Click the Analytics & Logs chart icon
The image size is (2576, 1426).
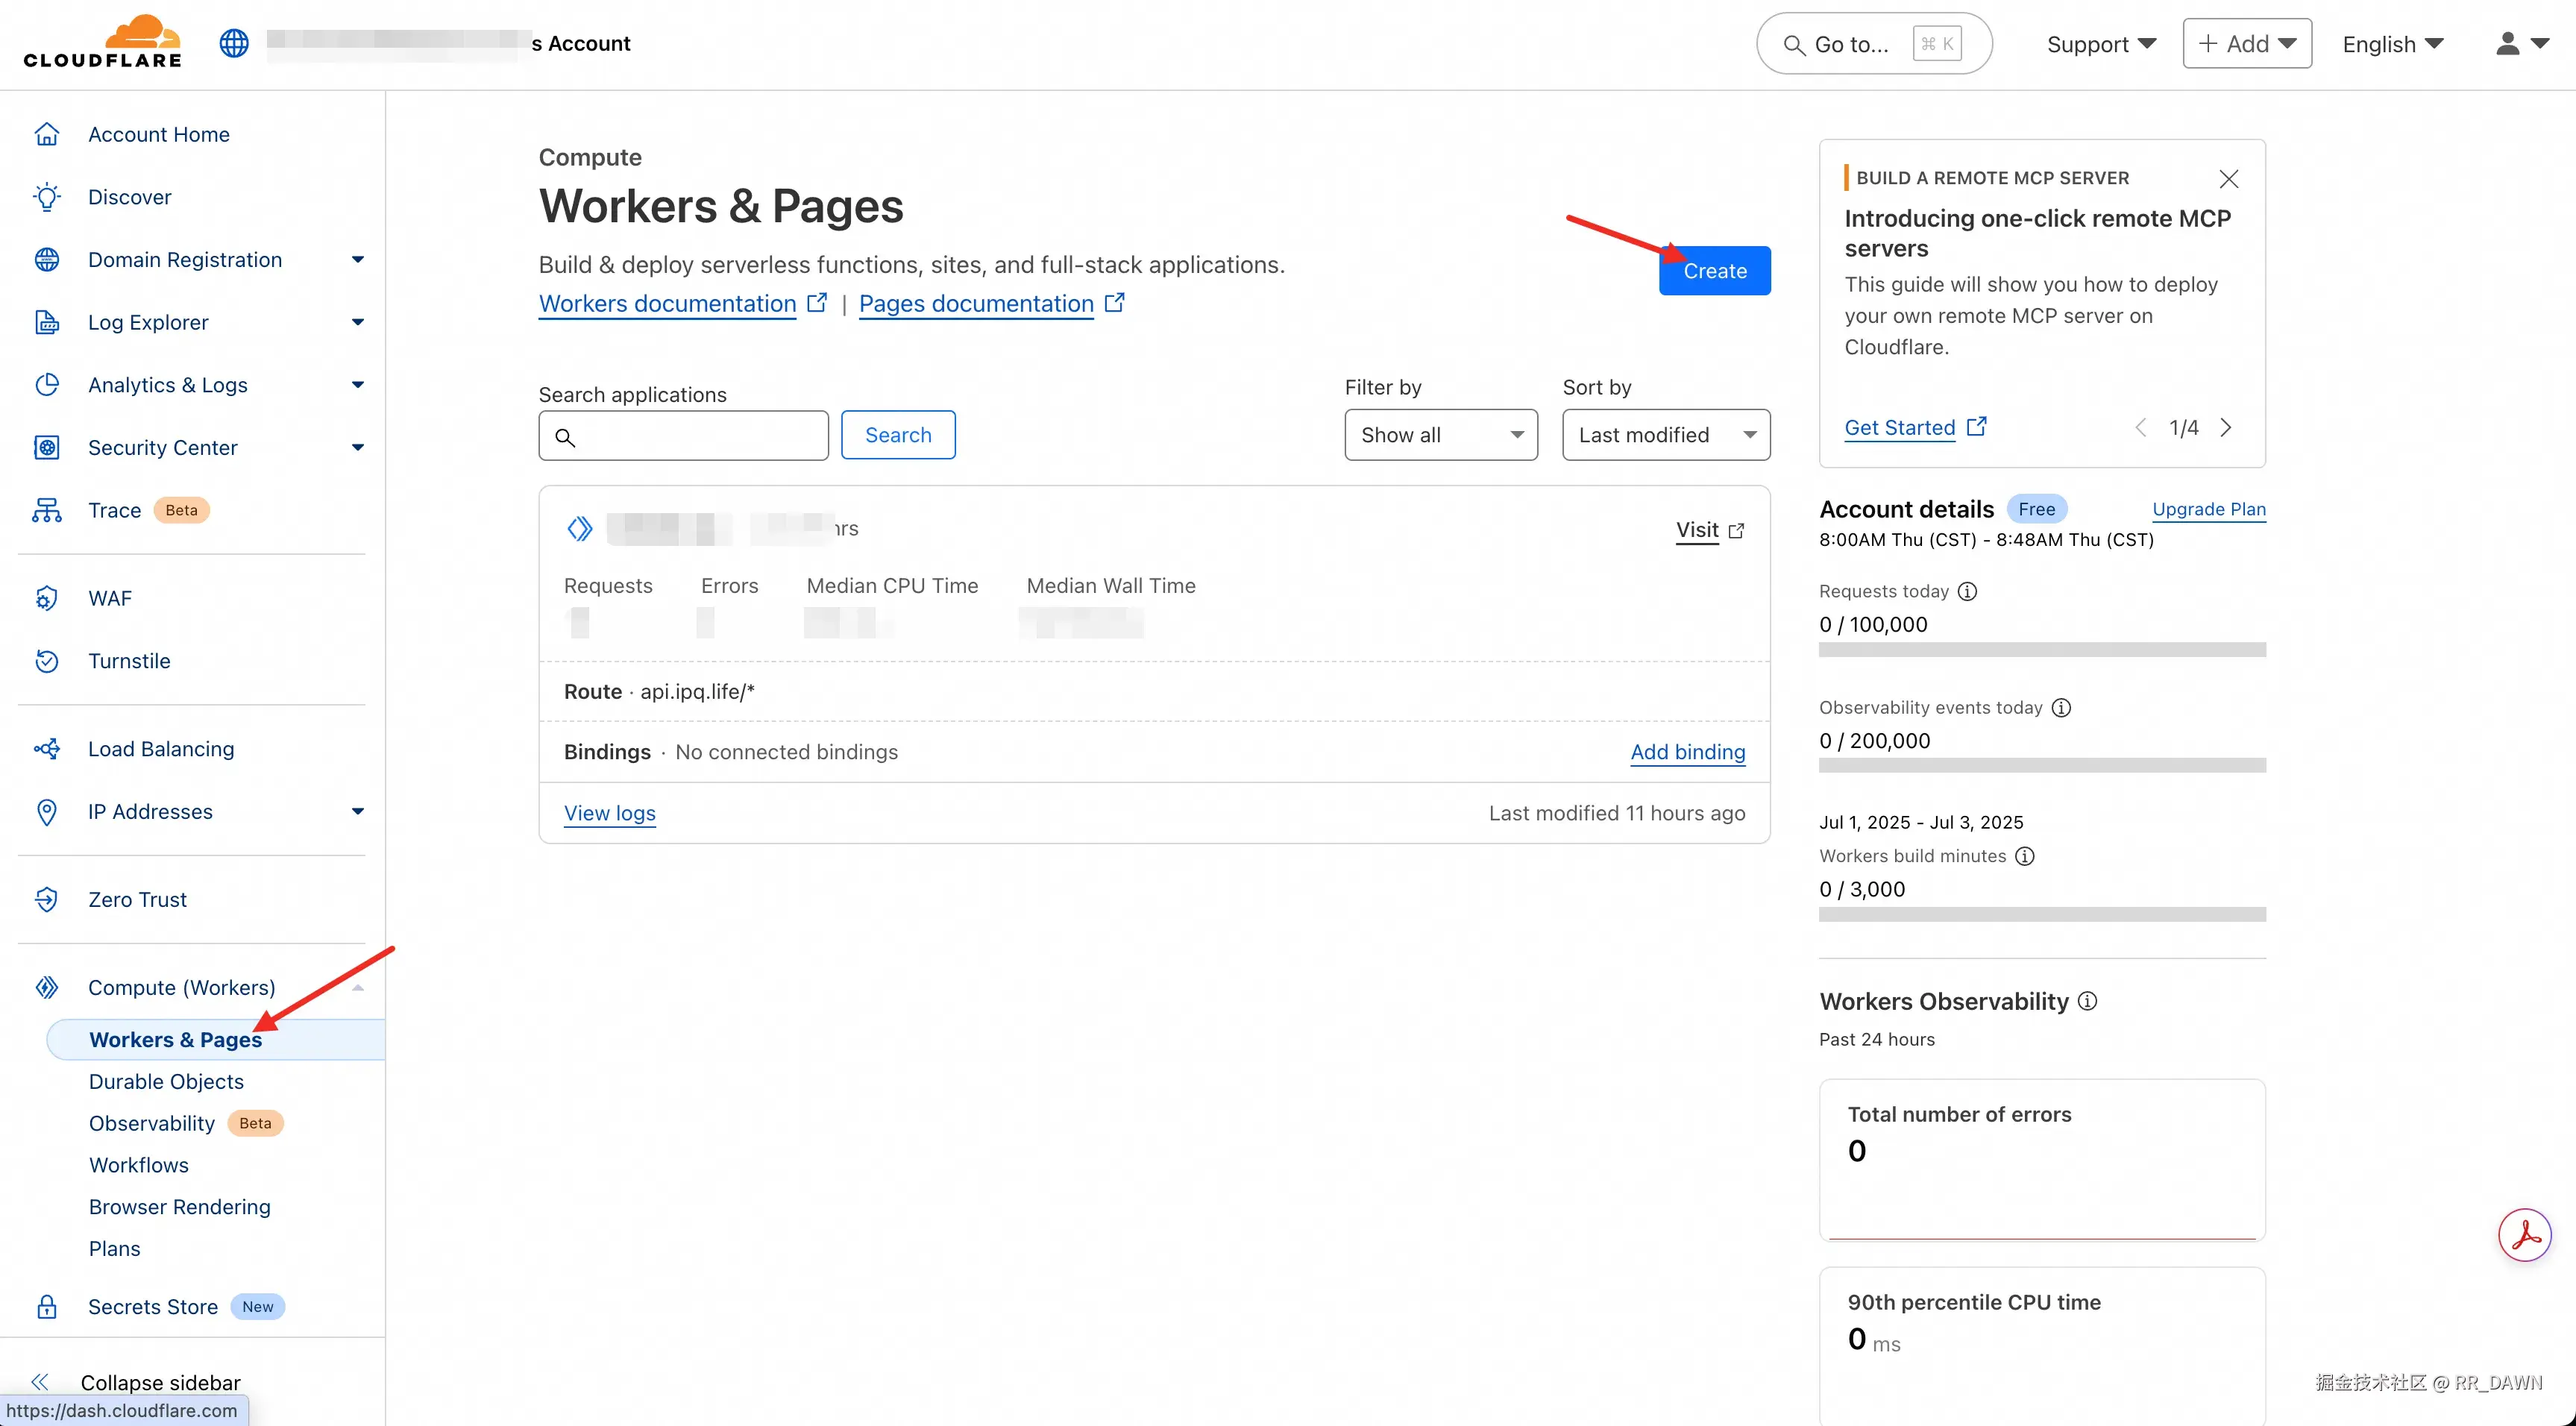pos(47,385)
